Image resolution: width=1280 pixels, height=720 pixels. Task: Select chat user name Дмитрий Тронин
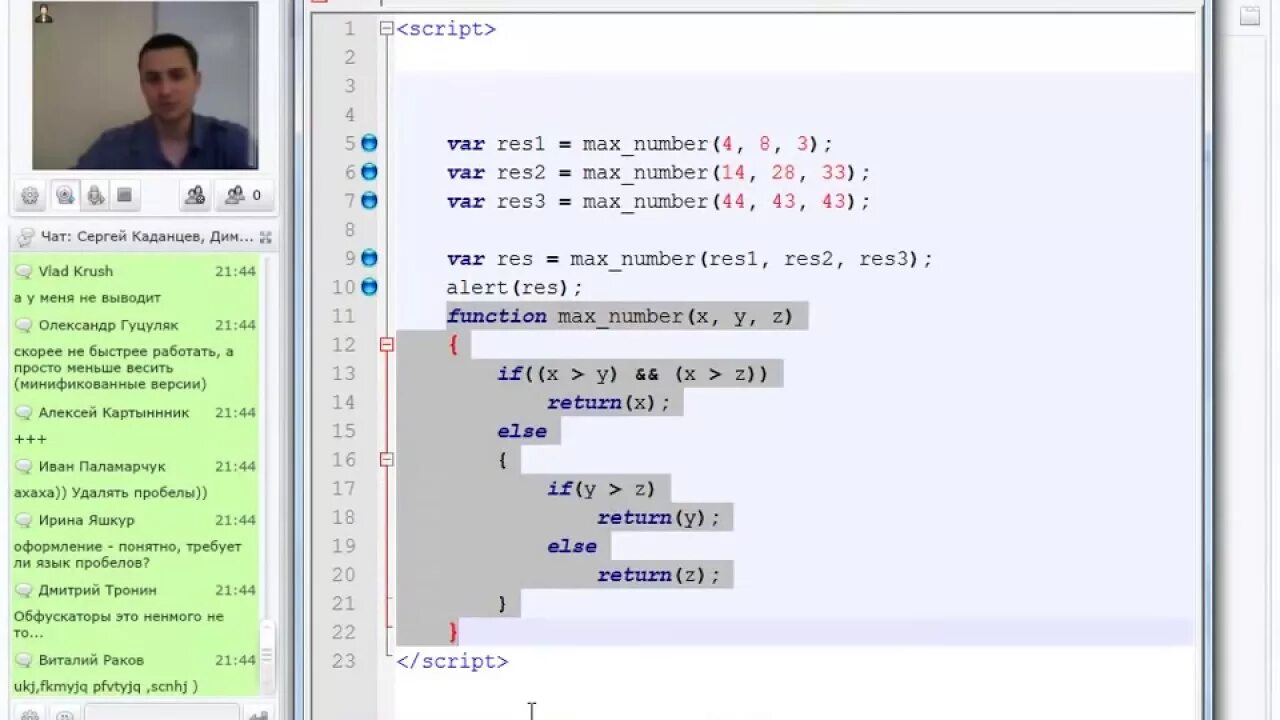(x=98, y=590)
